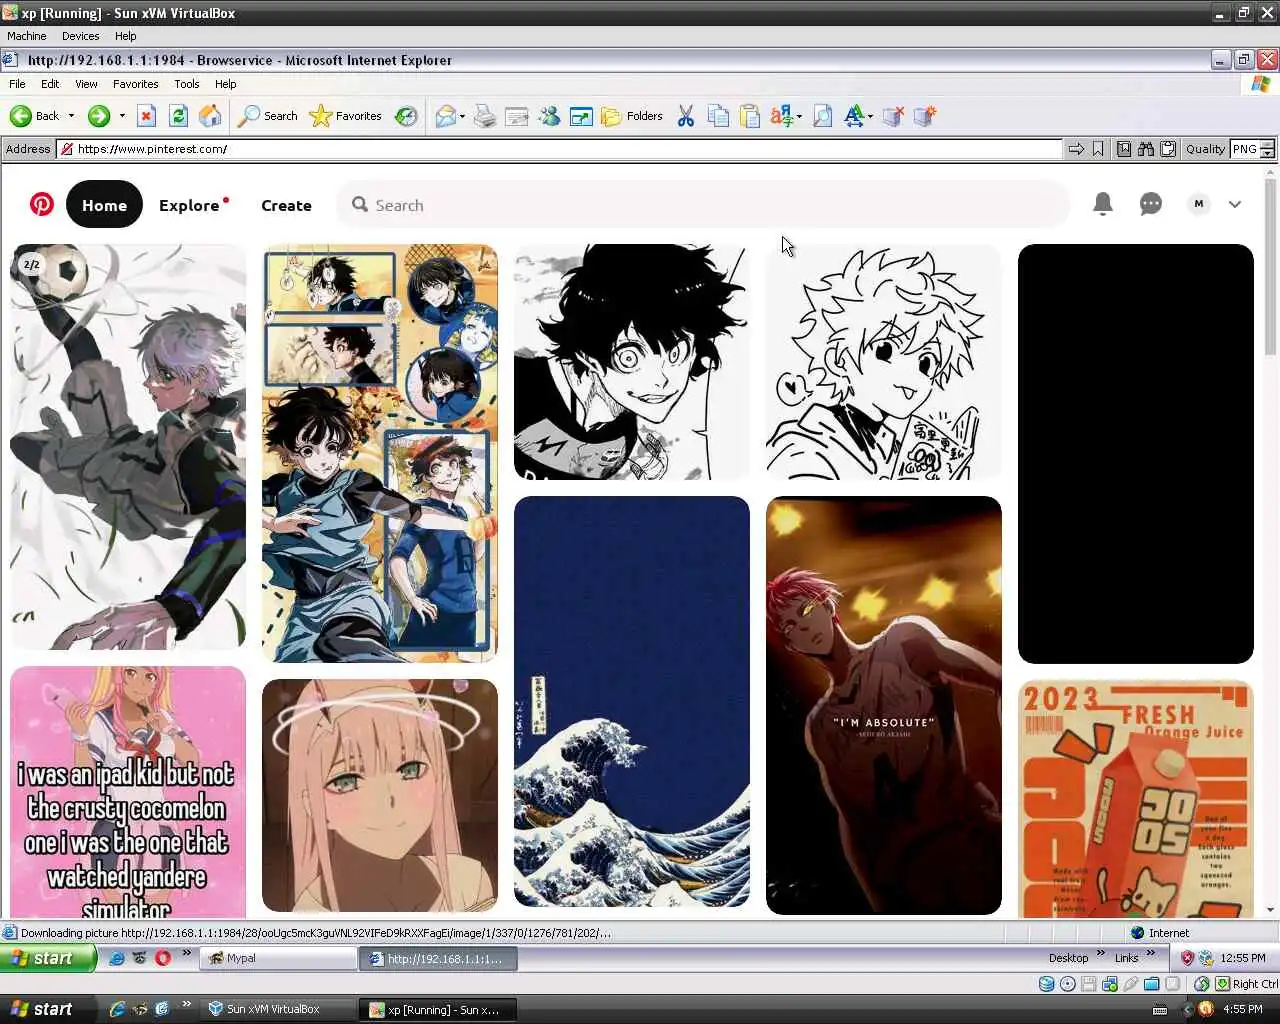The width and height of the screenshot is (1280, 1024).
Task: Open the View menu
Action: tap(86, 84)
